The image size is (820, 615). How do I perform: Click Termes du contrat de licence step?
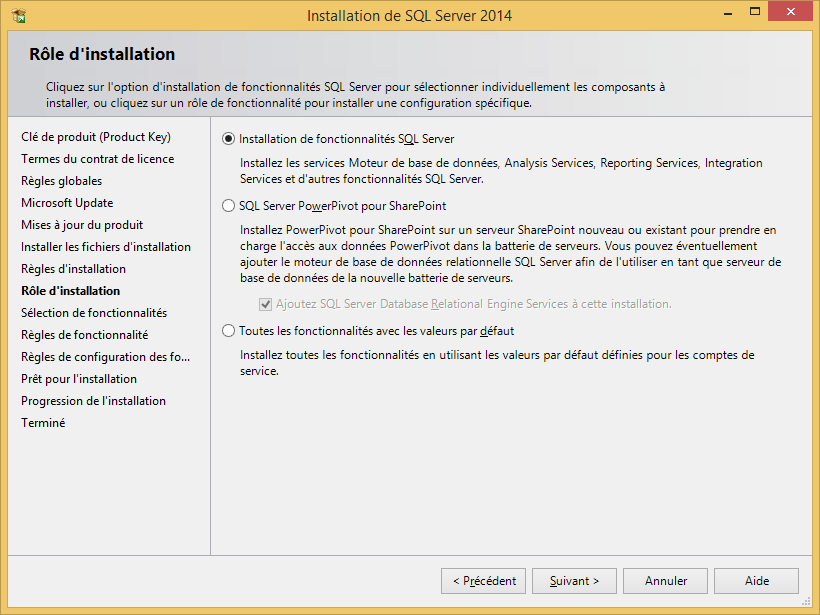(x=97, y=159)
